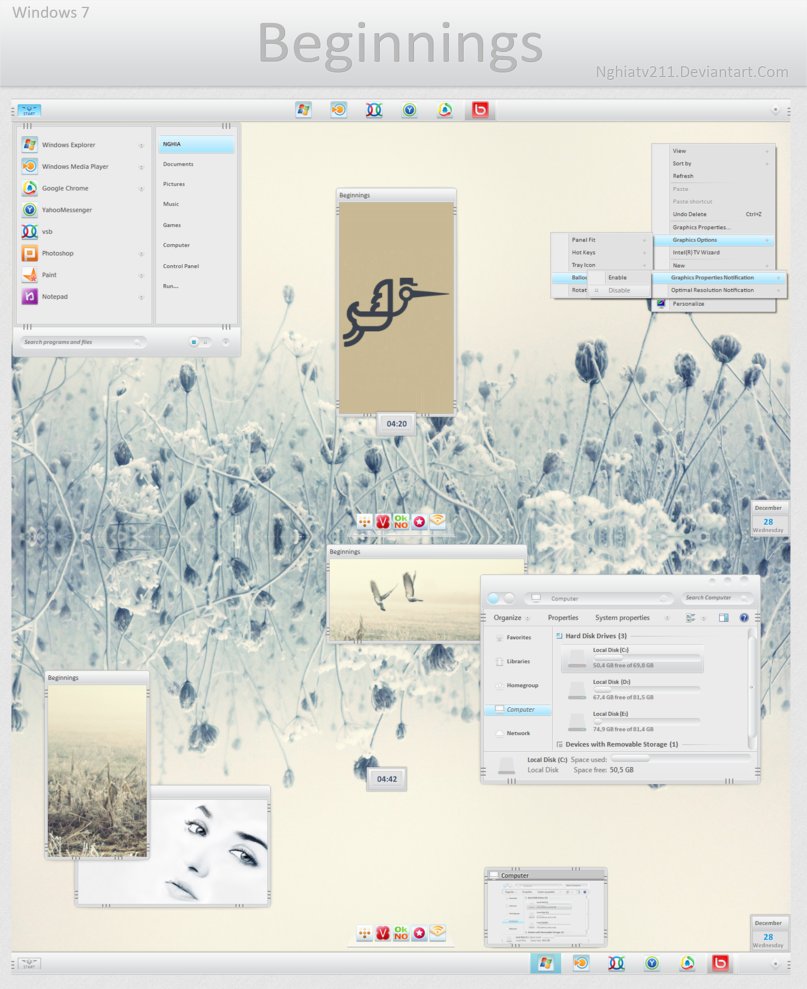
Task: Click the YahooMessenger icon in start menu
Action: point(30,210)
